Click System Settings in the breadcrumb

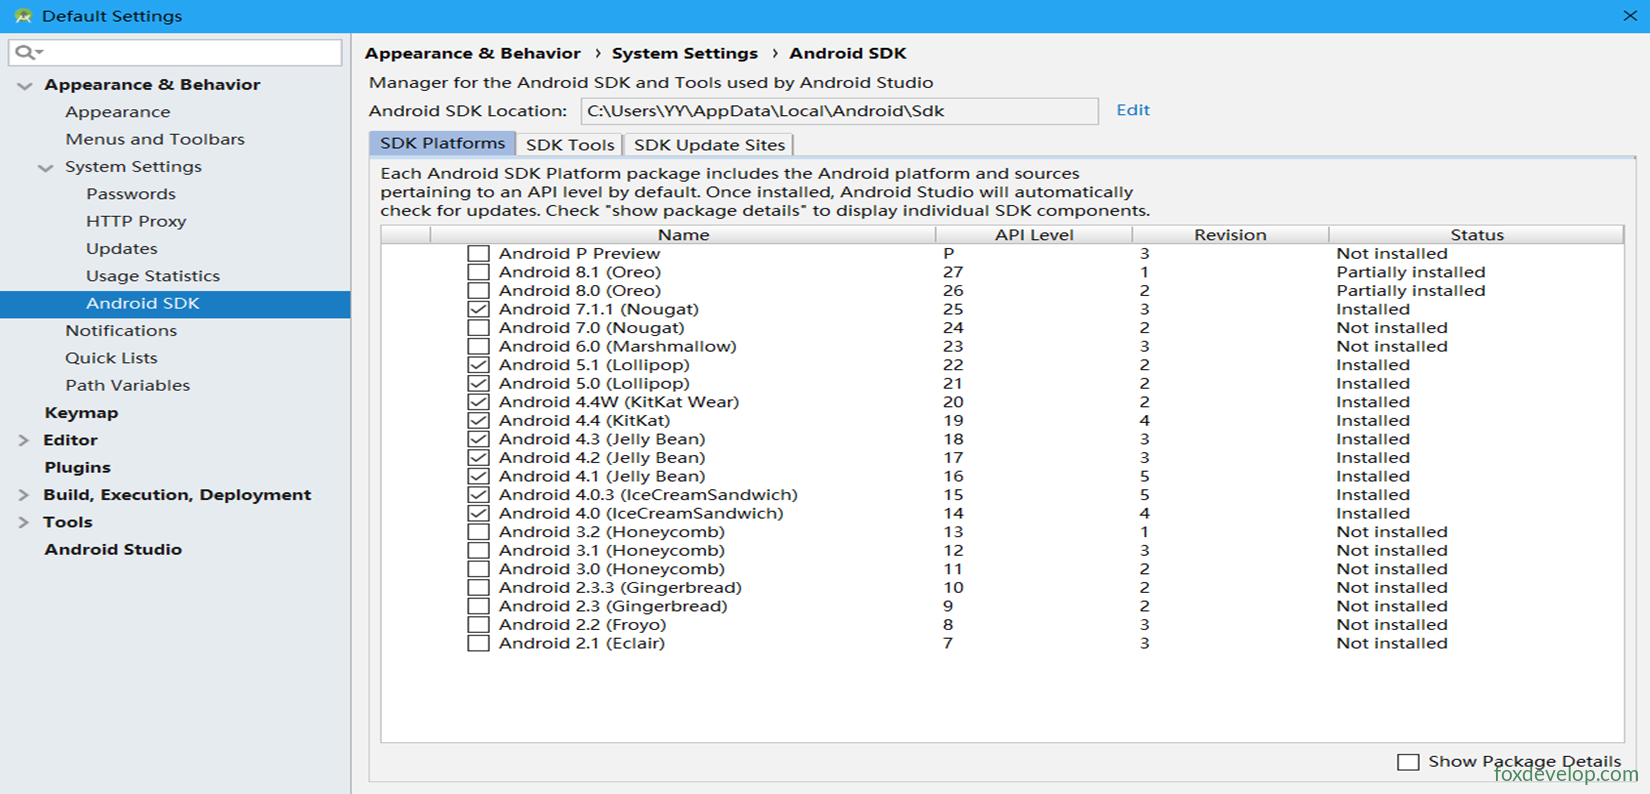point(685,54)
